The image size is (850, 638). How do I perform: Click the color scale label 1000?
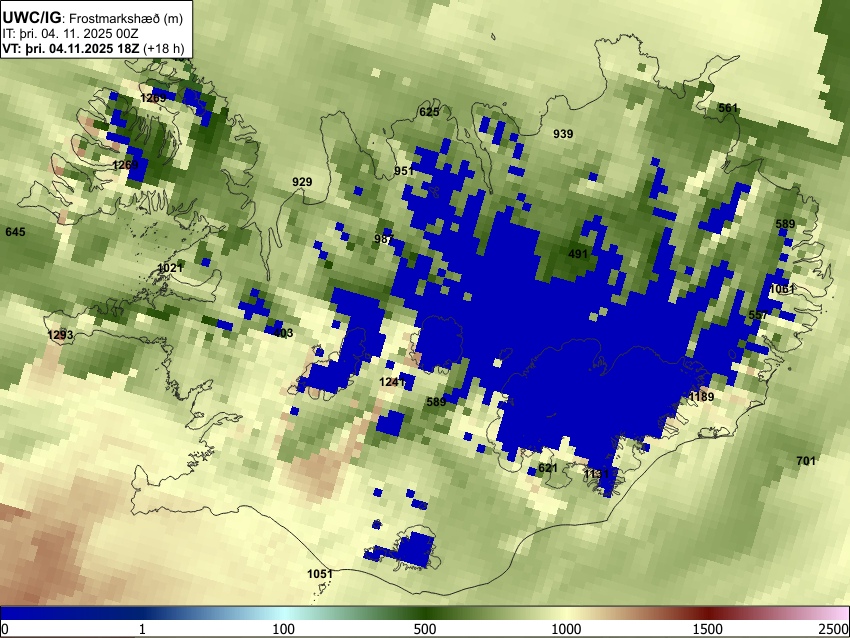pyautogui.click(x=566, y=629)
